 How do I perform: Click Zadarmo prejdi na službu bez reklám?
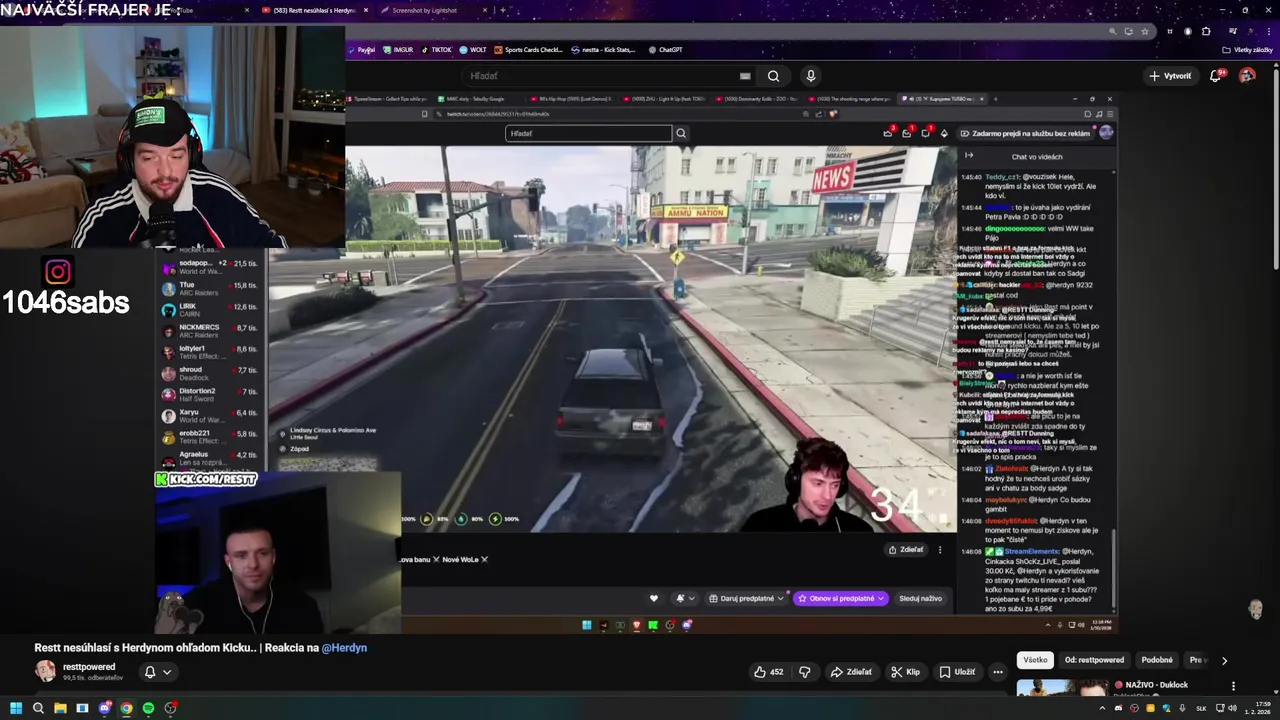point(1025,133)
